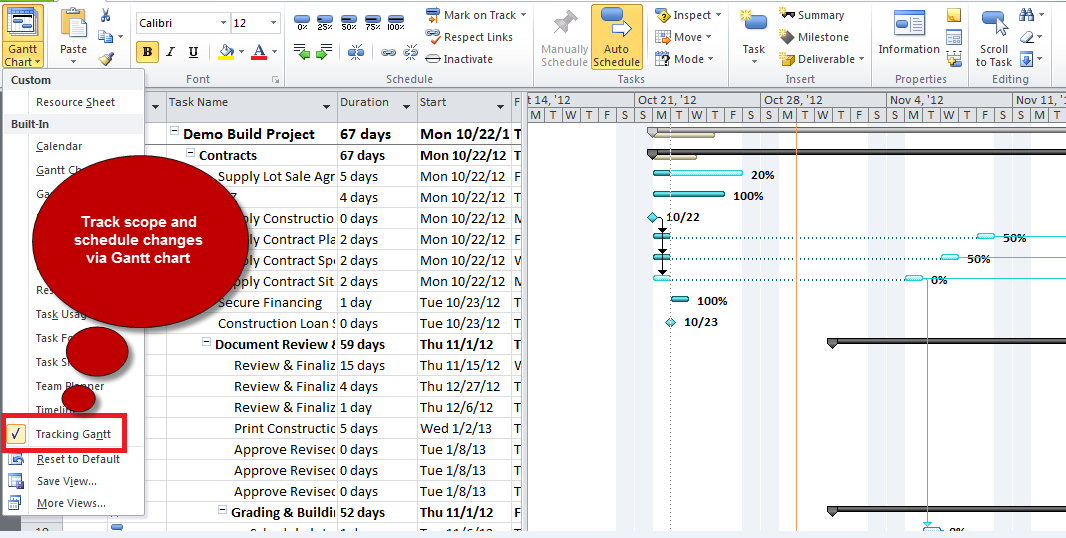
Task: Open the font size 12 dropdown
Action: coord(273,23)
